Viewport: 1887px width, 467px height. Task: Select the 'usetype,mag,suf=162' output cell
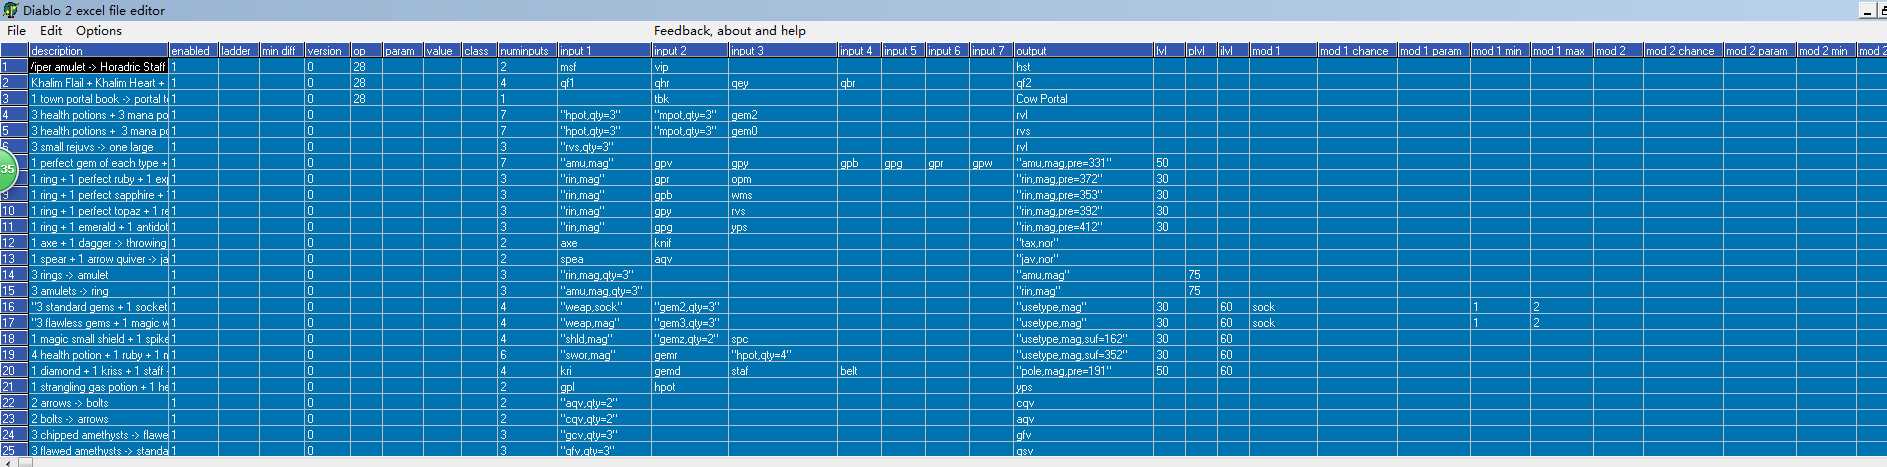(1083, 339)
